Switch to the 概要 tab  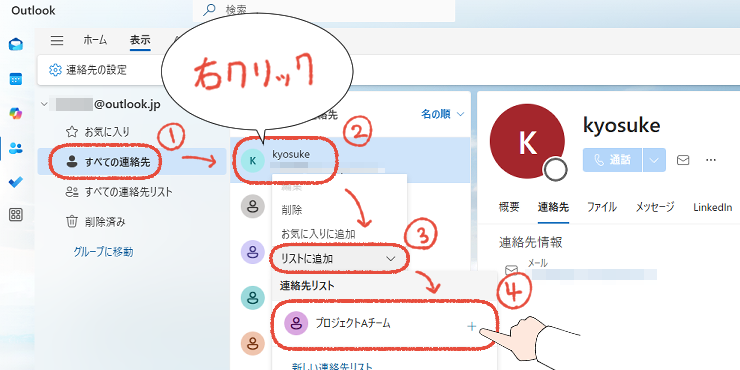pyautogui.click(x=509, y=207)
